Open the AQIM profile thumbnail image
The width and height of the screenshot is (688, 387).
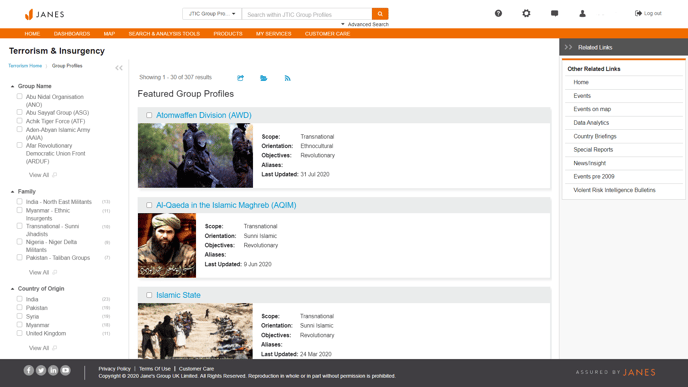[x=167, y=245]
